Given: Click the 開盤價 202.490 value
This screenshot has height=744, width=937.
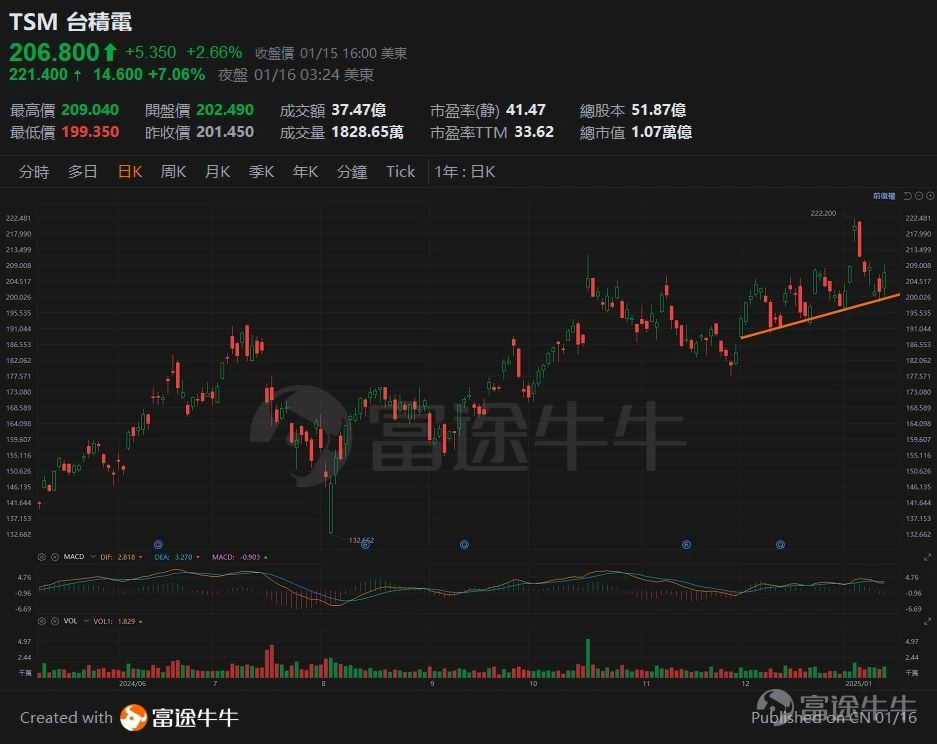Looking at the screenshot, I should [x=225, y=110].
